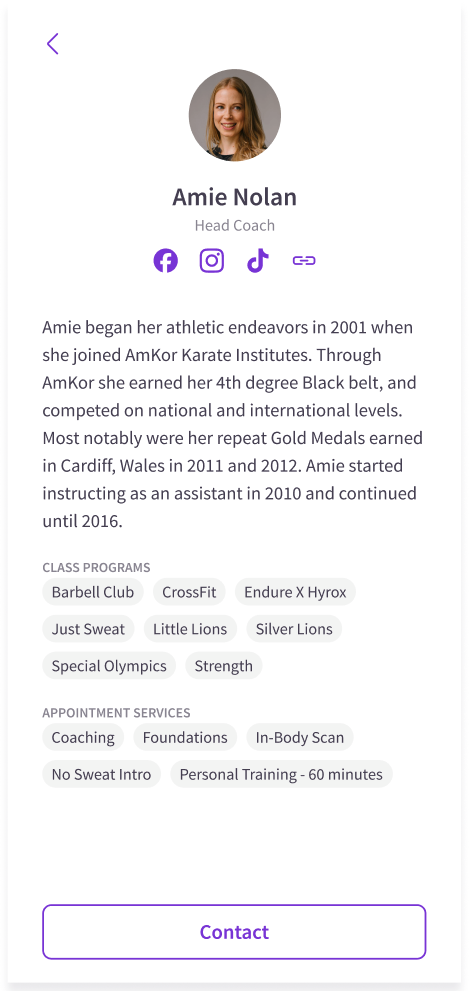
Task: Open the website link chain icon
Action: (304, 260)
